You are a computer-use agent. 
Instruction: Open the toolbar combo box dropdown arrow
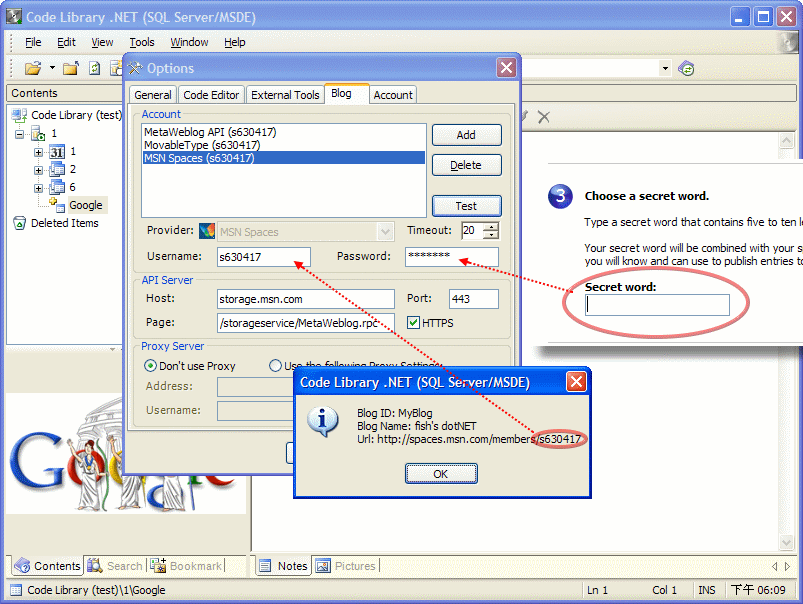pos(665,68)
